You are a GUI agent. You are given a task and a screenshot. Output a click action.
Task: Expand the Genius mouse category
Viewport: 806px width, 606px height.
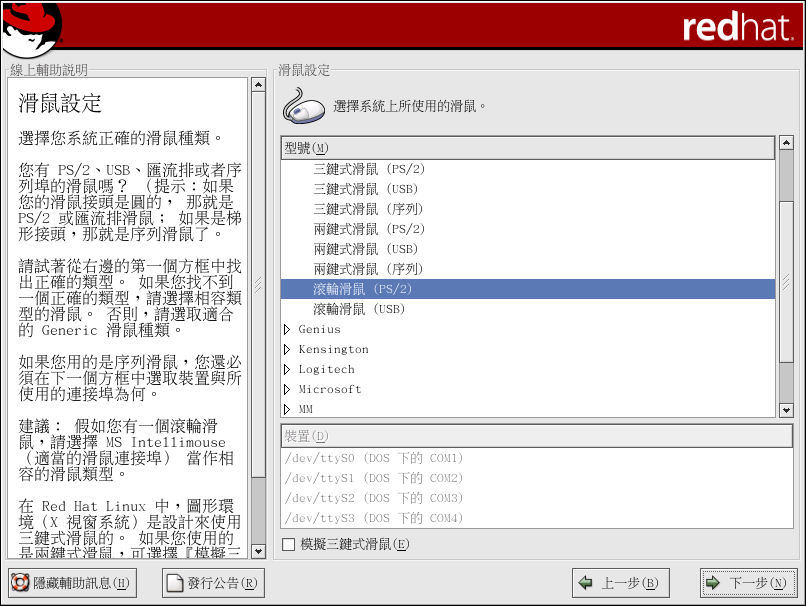(x=287, y=329)
